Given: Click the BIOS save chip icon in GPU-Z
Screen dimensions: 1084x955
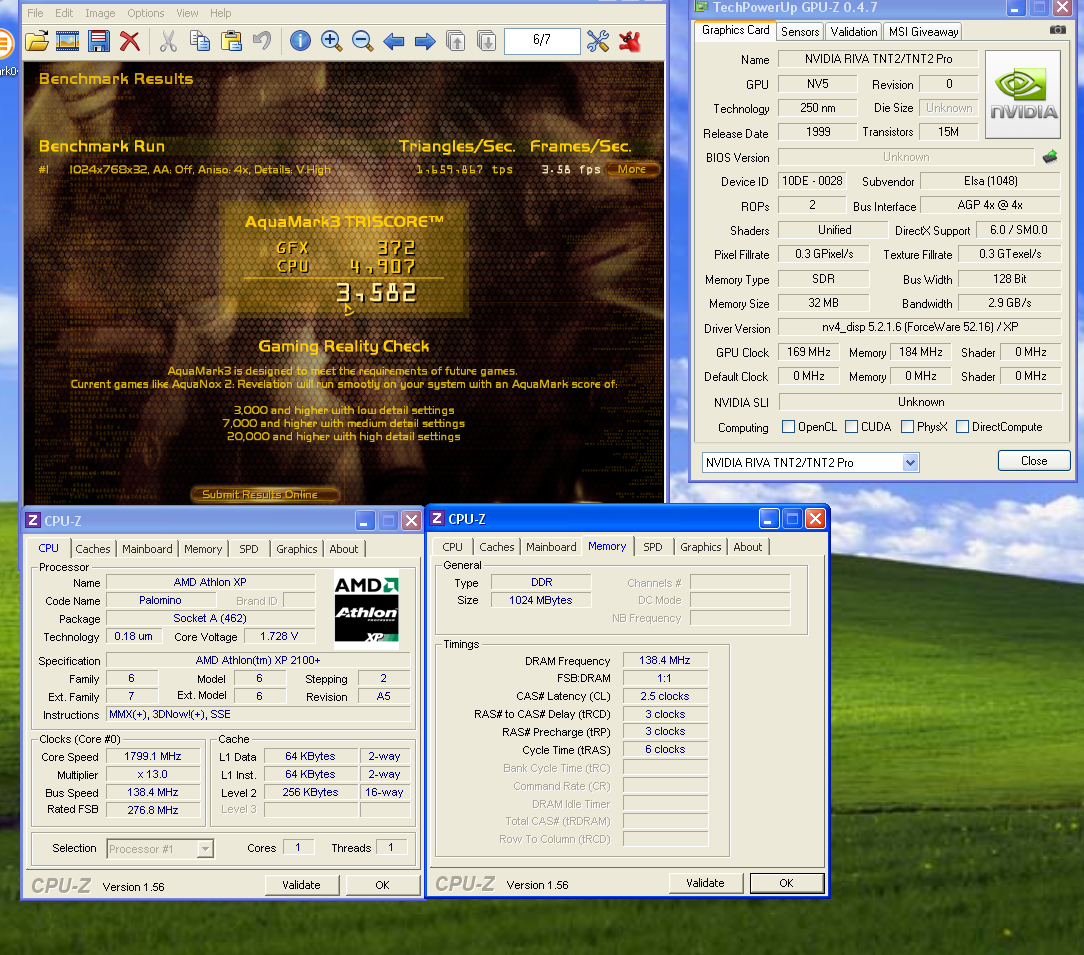Looking at the screenshot, I should point(1050,157).
